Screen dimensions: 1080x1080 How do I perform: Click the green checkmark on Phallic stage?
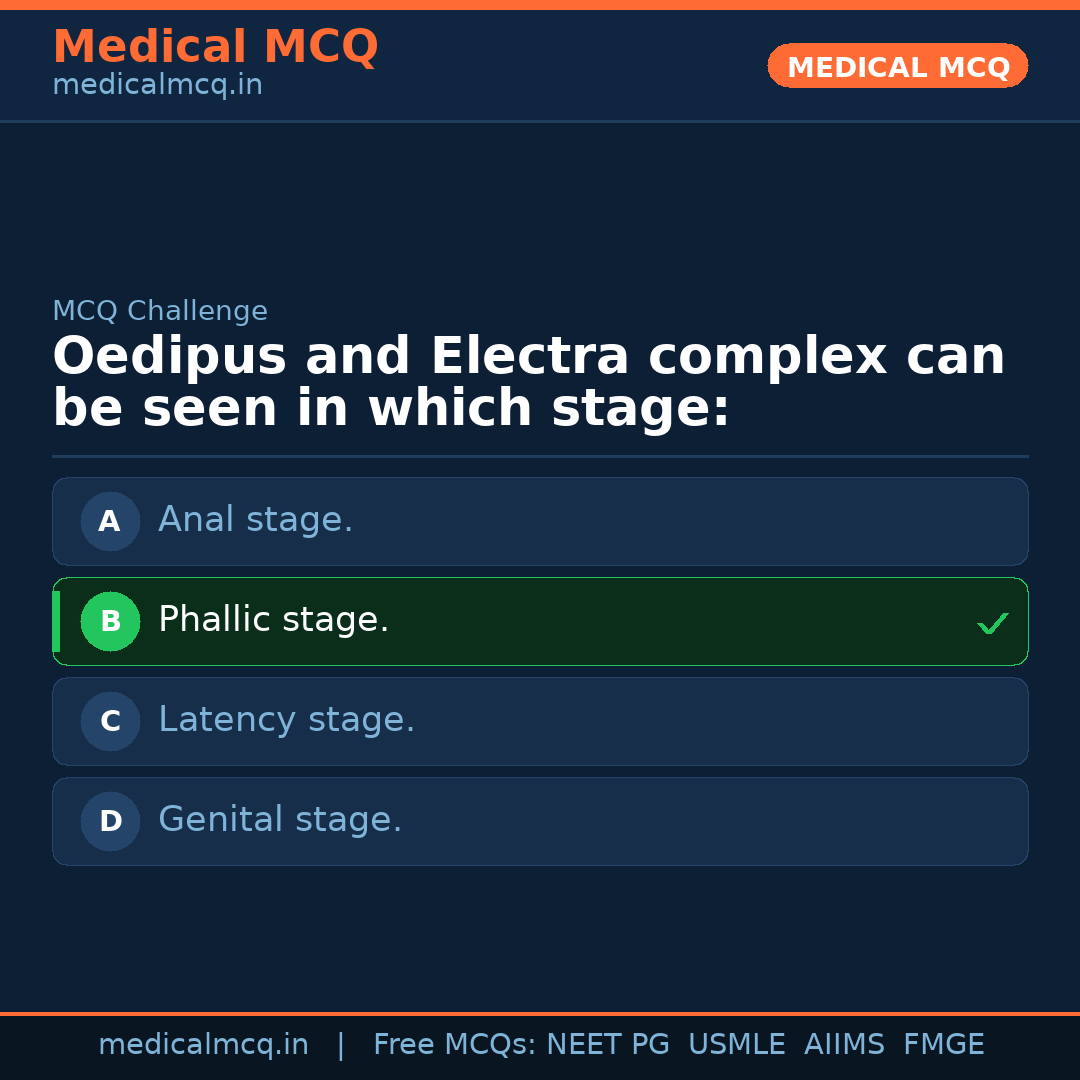[992, 623]
